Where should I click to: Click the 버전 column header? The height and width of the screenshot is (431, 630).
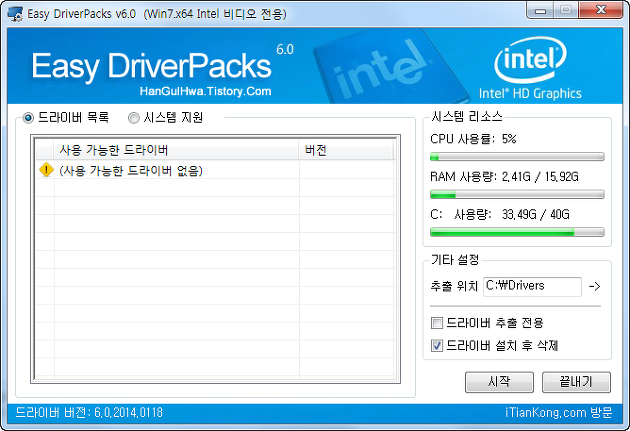coord(346,151)
